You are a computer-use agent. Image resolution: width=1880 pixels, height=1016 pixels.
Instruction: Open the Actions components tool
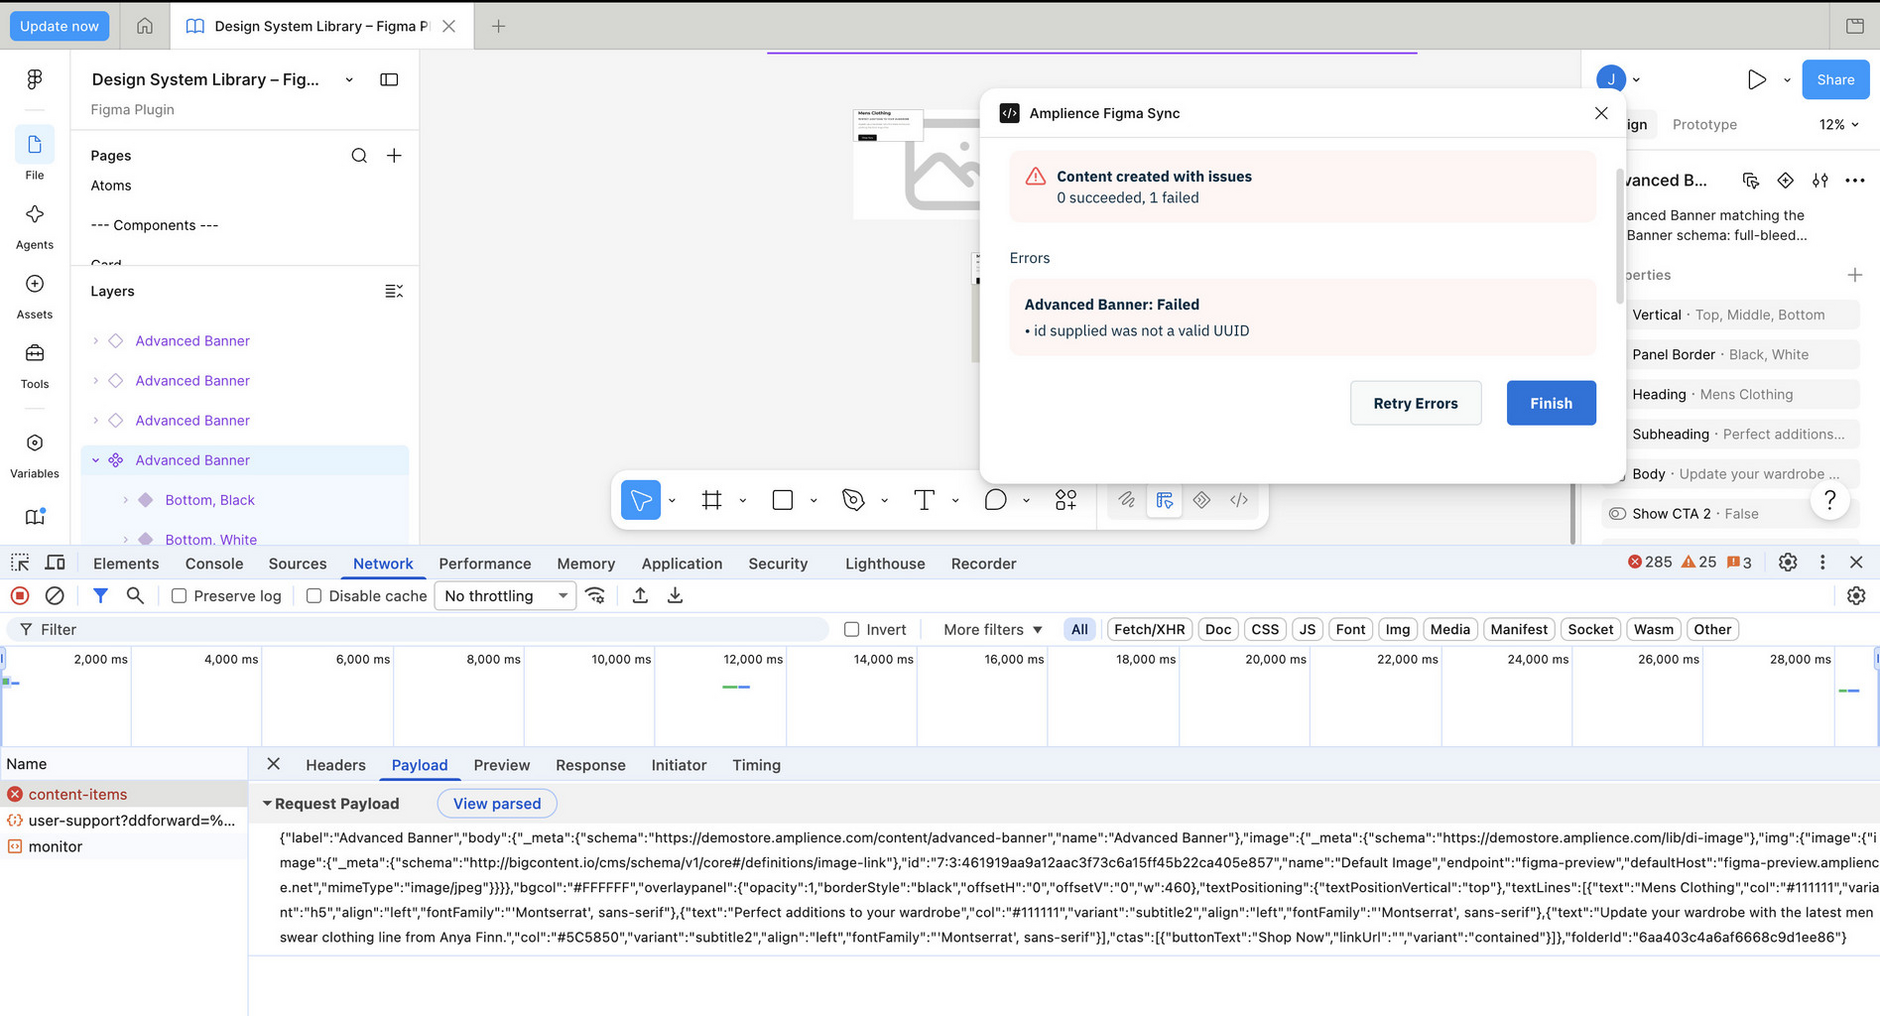tap(1066, 500)
